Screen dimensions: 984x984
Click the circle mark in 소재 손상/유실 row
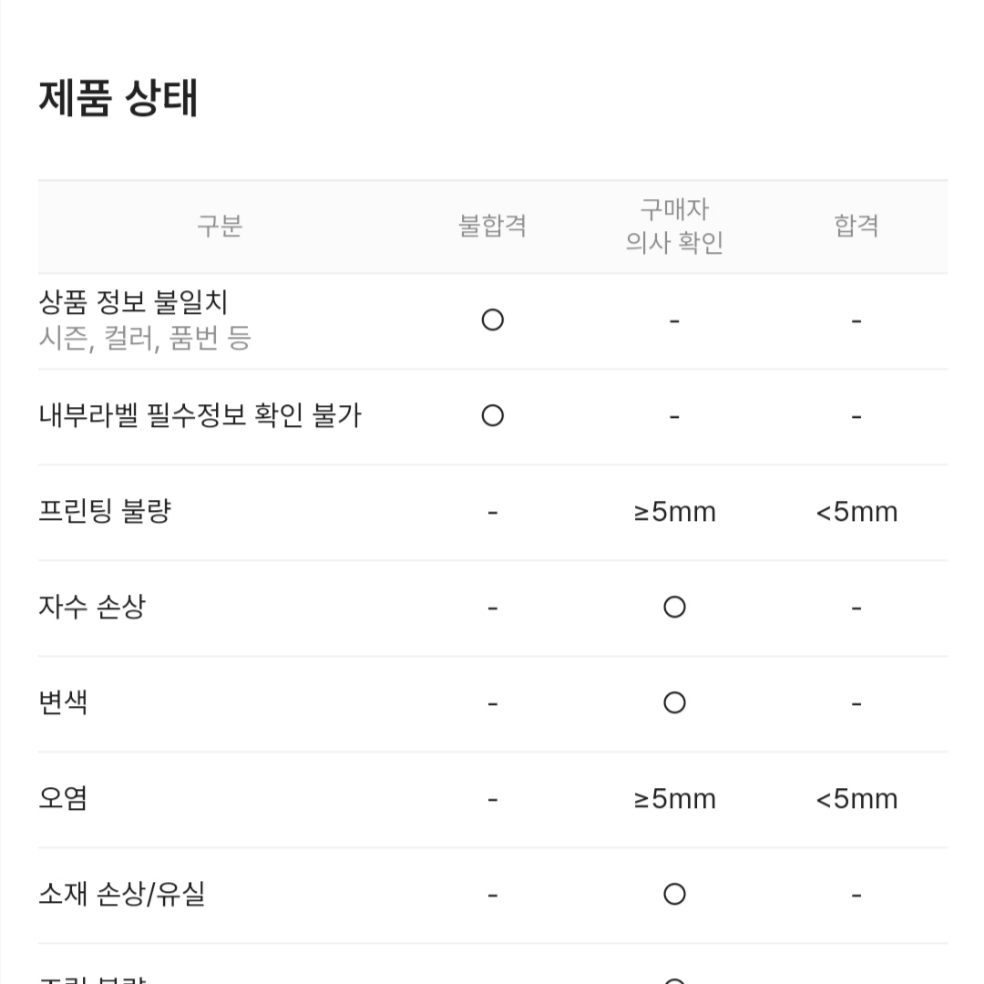675,894
